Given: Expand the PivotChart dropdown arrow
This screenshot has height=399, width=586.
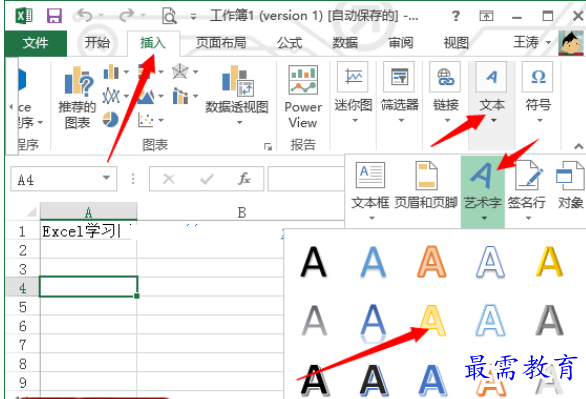Looking at the screenshot, I should coord(240,122).
